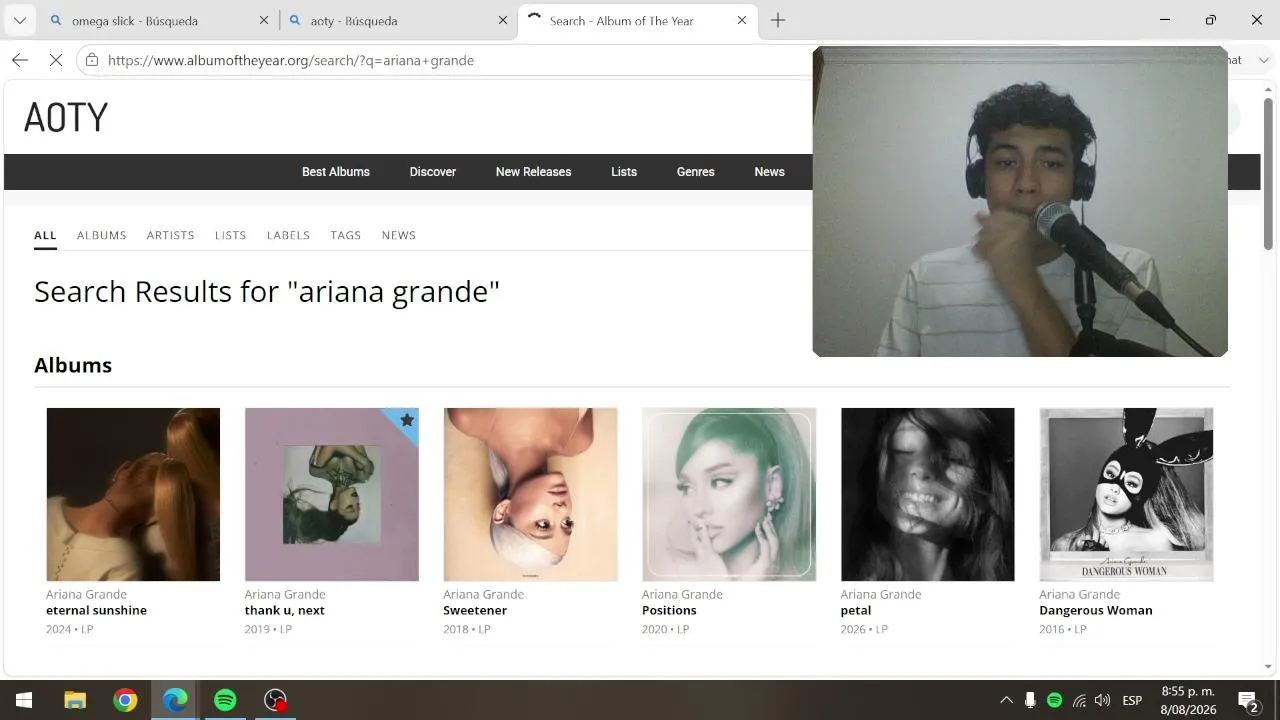
Task: Filter search results by LISTS
Action: coord(230,235)
